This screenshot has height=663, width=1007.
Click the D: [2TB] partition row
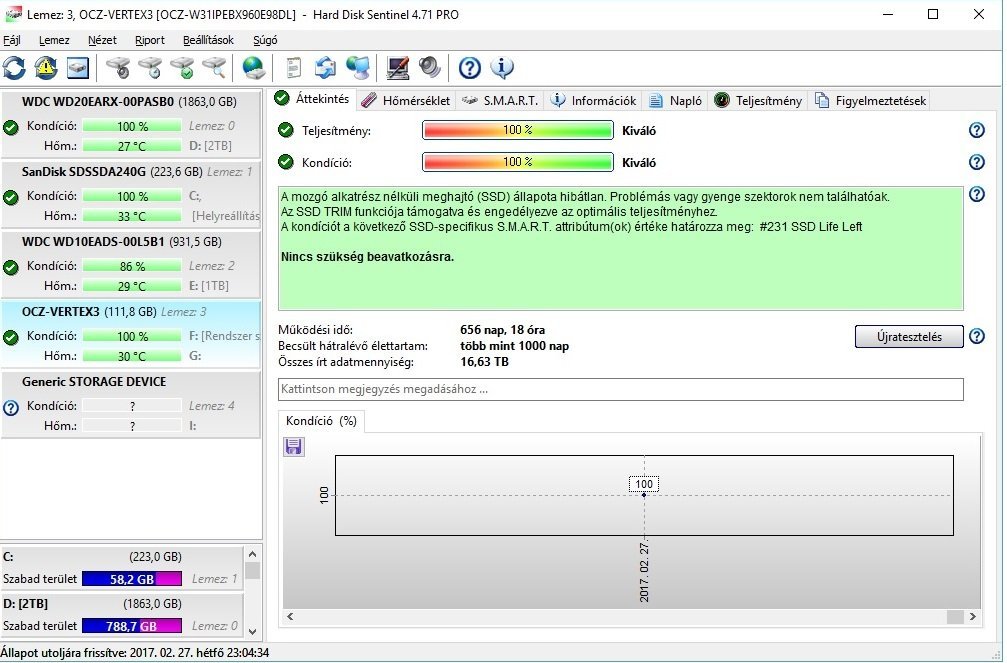122,615
